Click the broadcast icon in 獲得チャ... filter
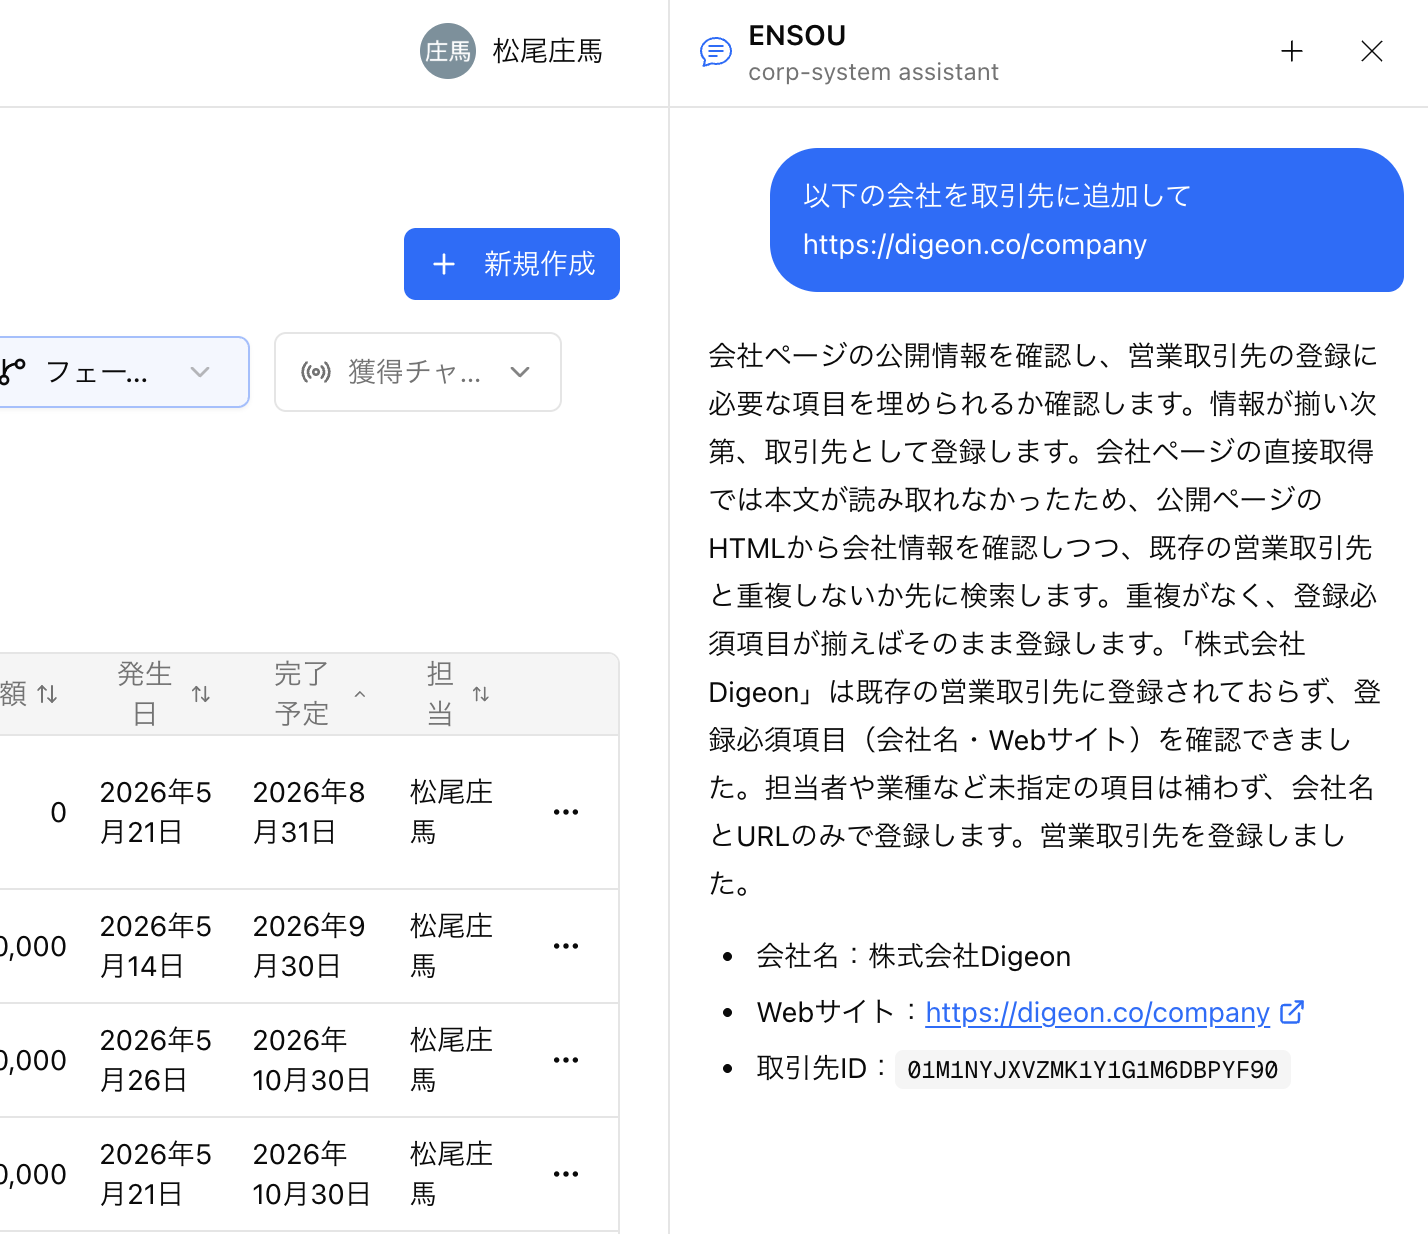This screenshot has height=1234, width=1428. (x=316, y=372)
